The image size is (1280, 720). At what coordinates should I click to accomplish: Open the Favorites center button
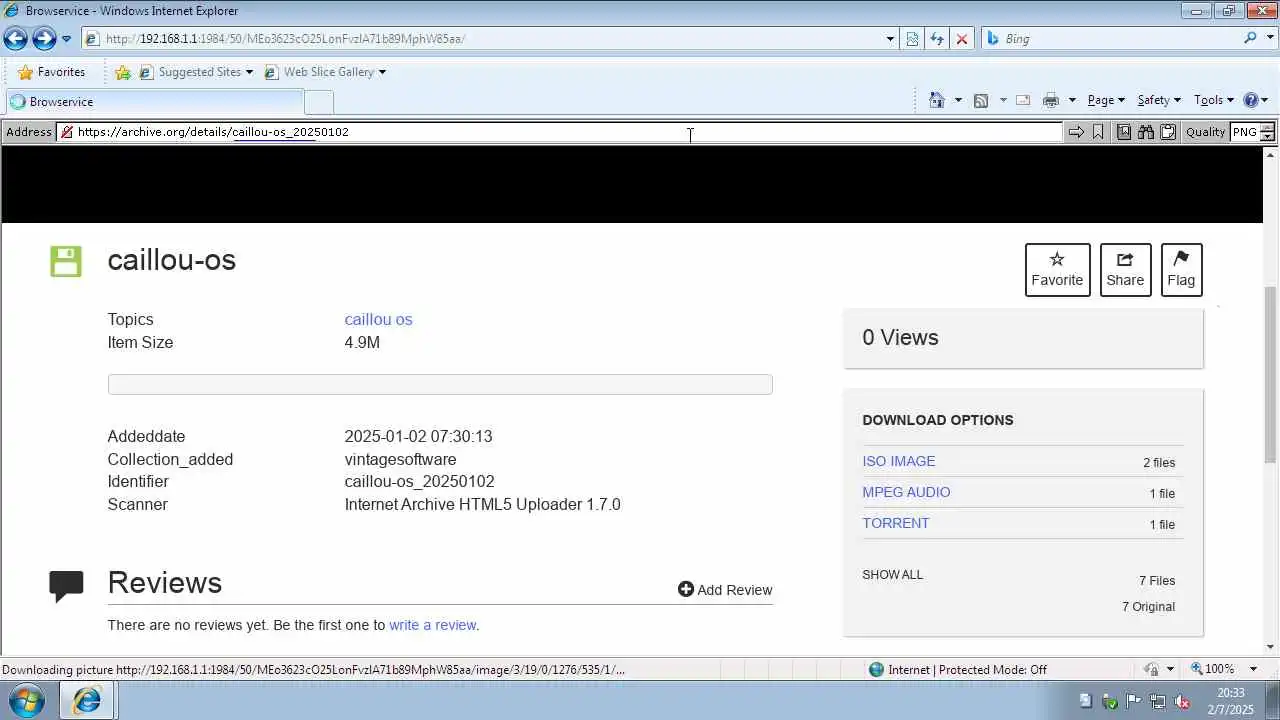tap(52, 72)
